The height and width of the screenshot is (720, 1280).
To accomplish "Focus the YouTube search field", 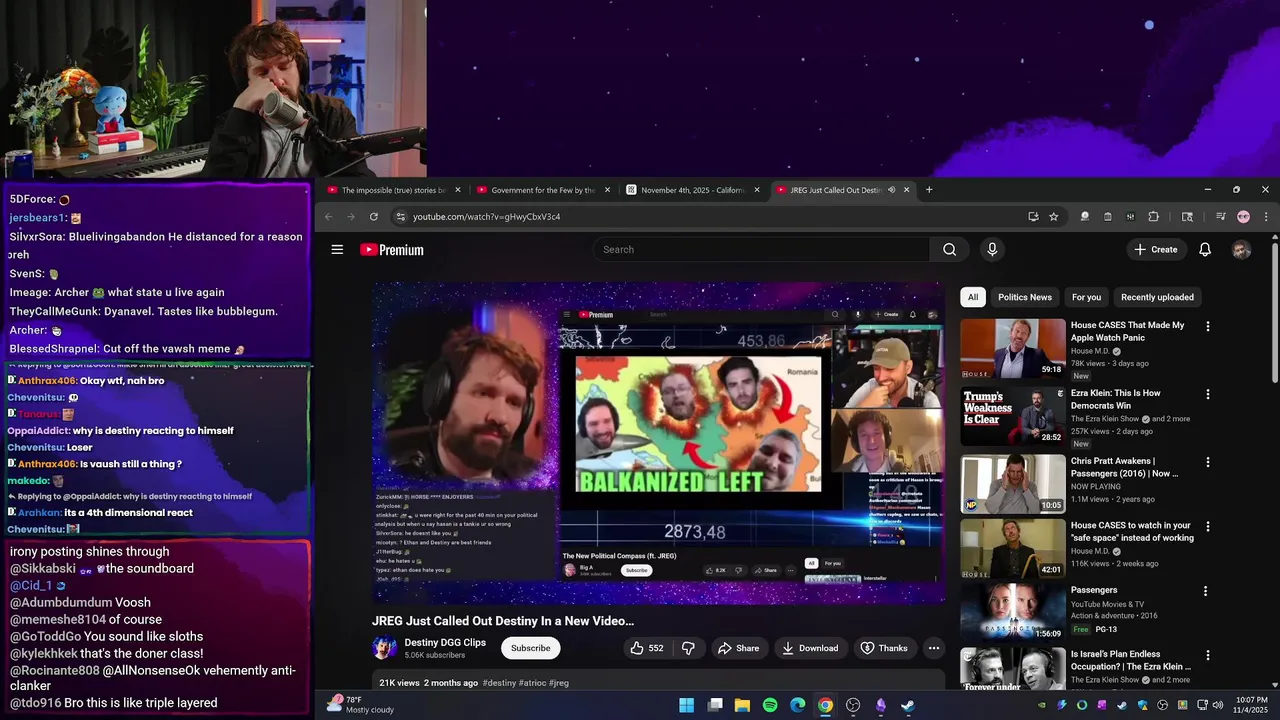I will click(762, 250).
